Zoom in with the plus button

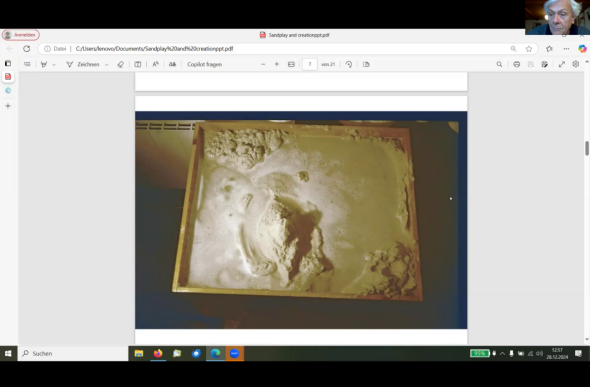[277, 64]
